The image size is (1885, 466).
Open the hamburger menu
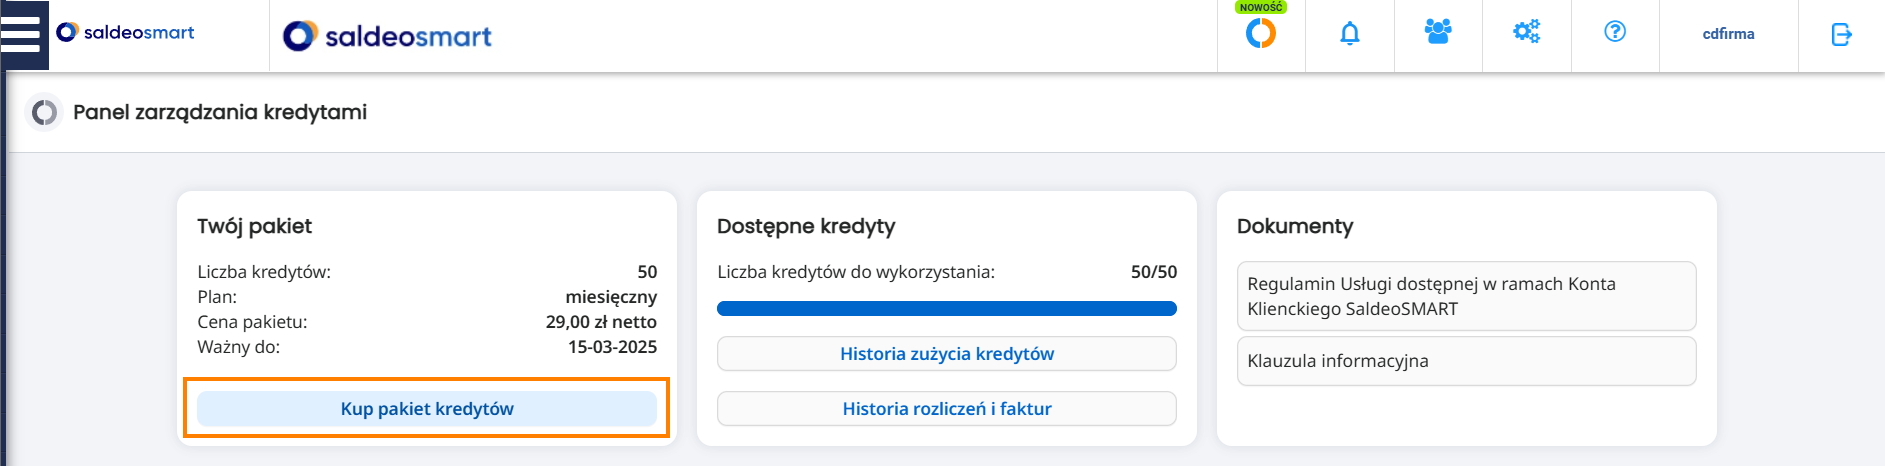(x=21, y=34)
